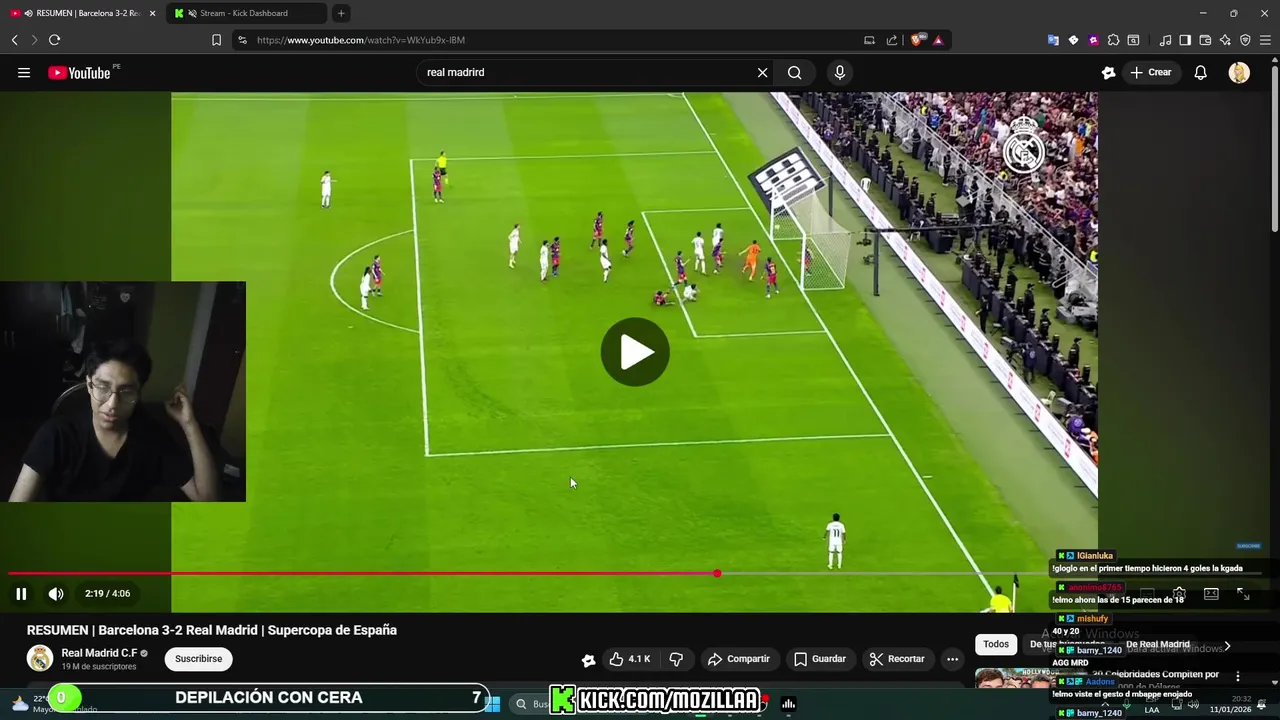Click the page scrollbar up arrow
This screenshot has height=720, width=1280.
point(1274,60)
